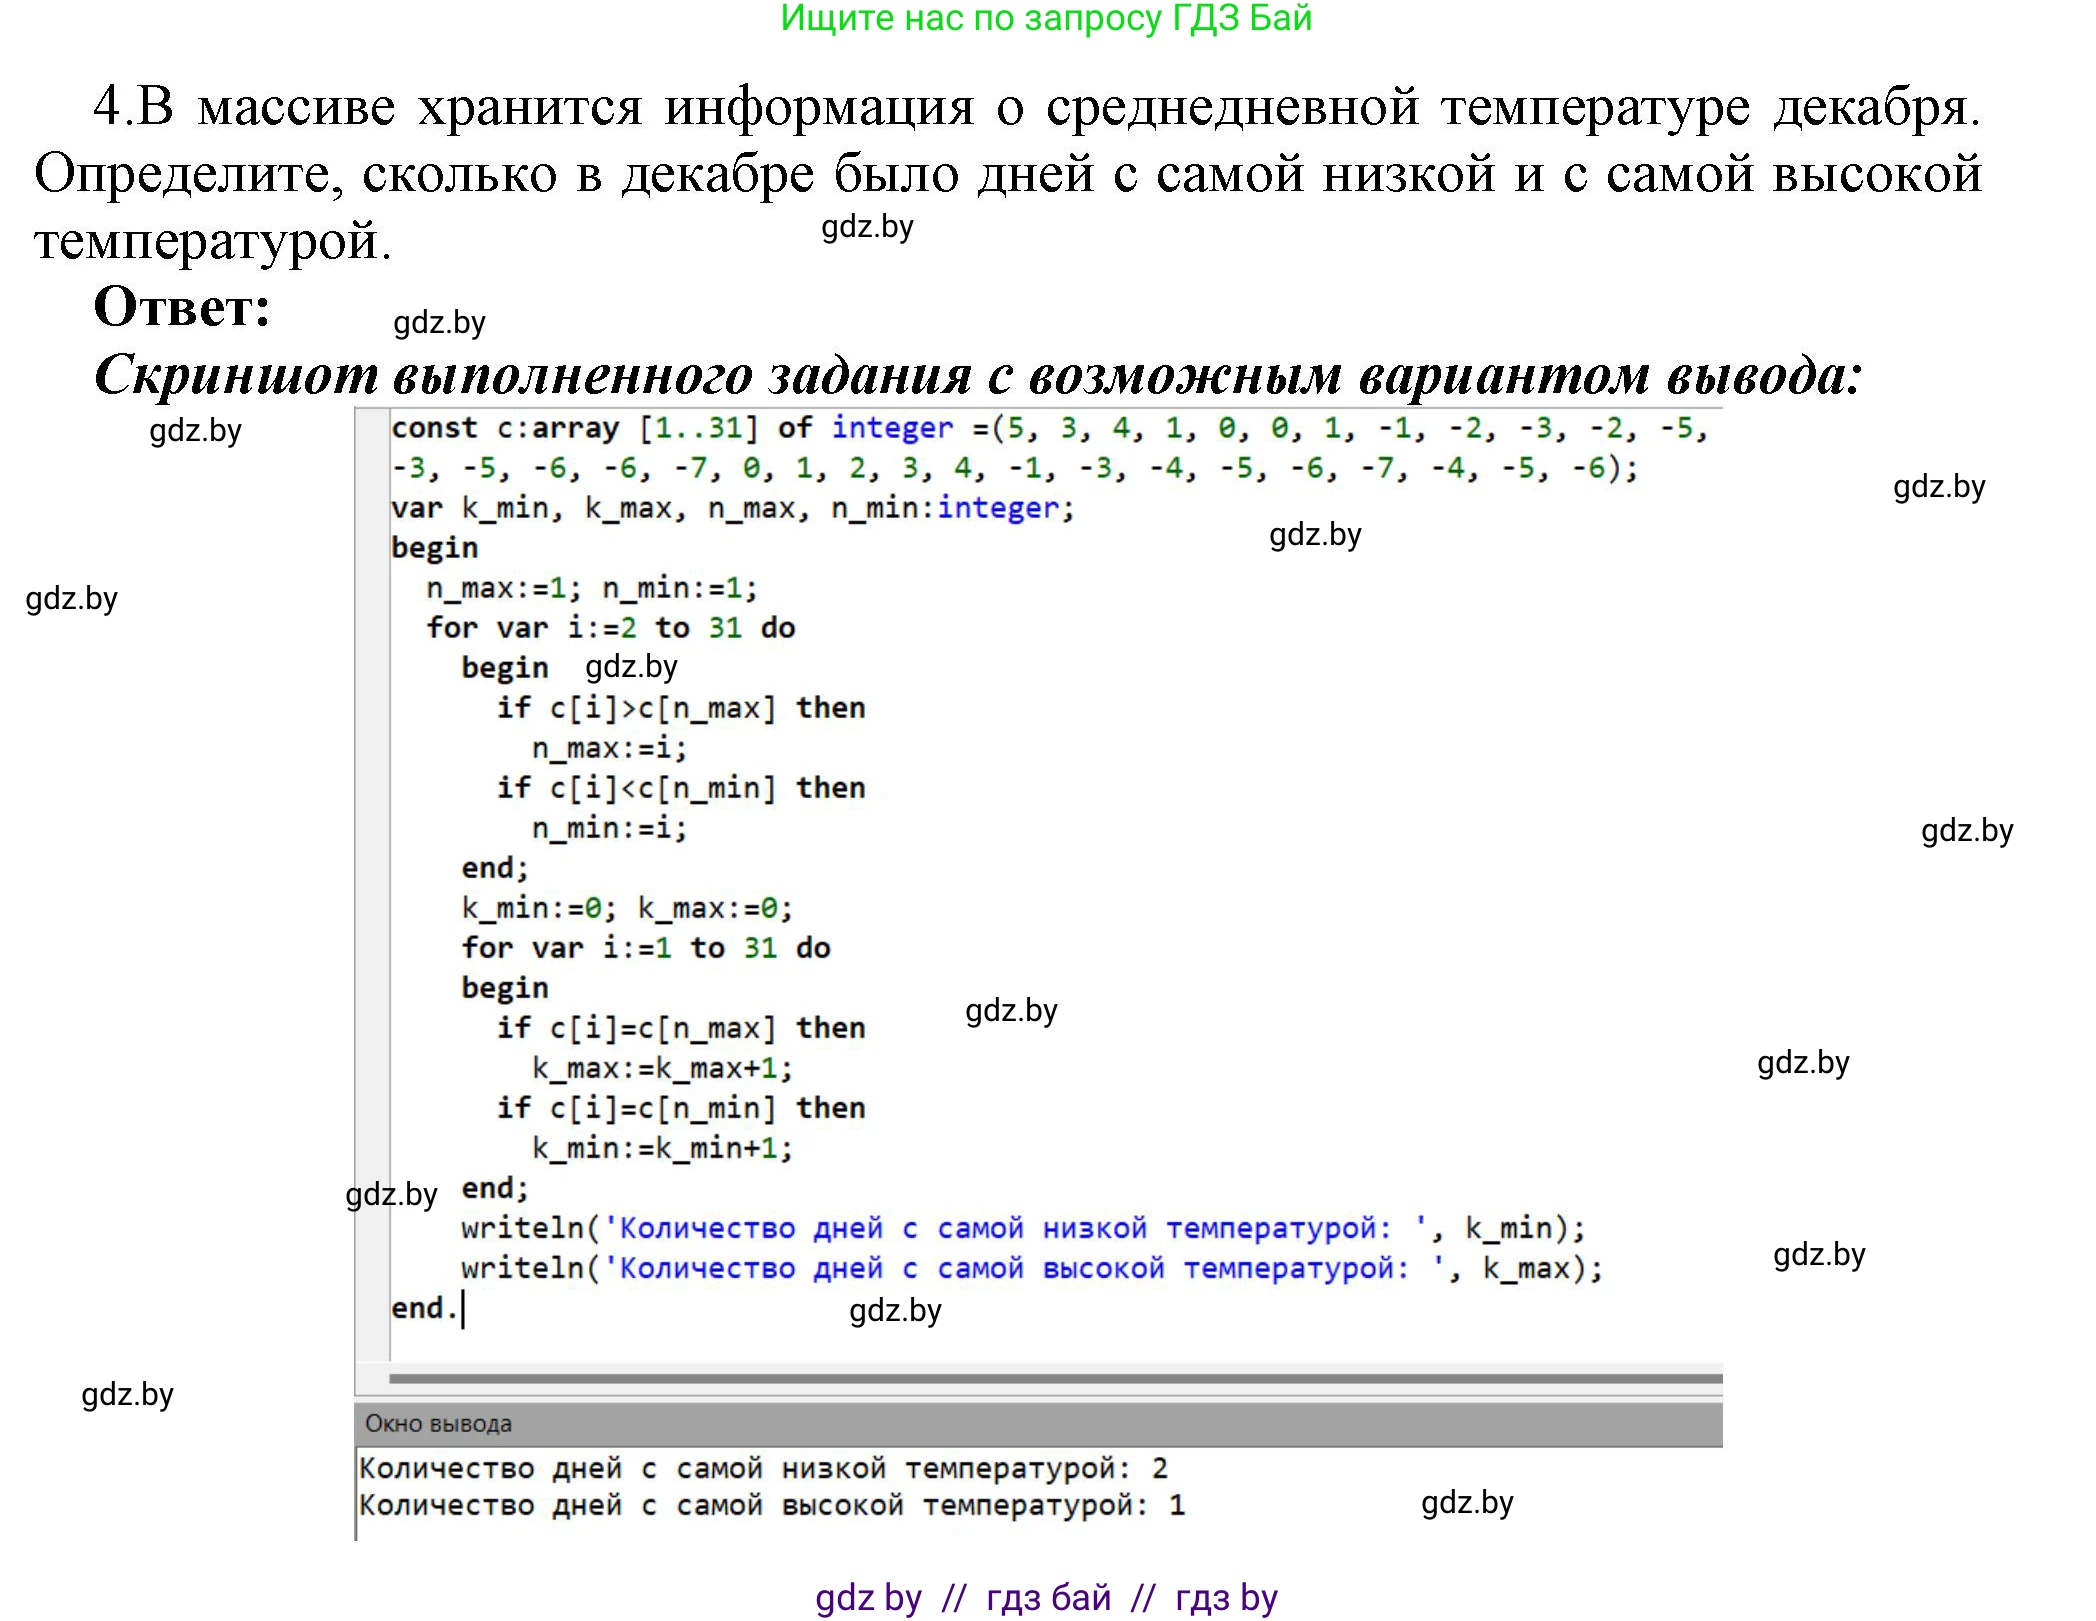The image size is (2096, 1621).
Task: Click output line "Количество дней с самой высокой температурой: 1"
Action: 770,1504
